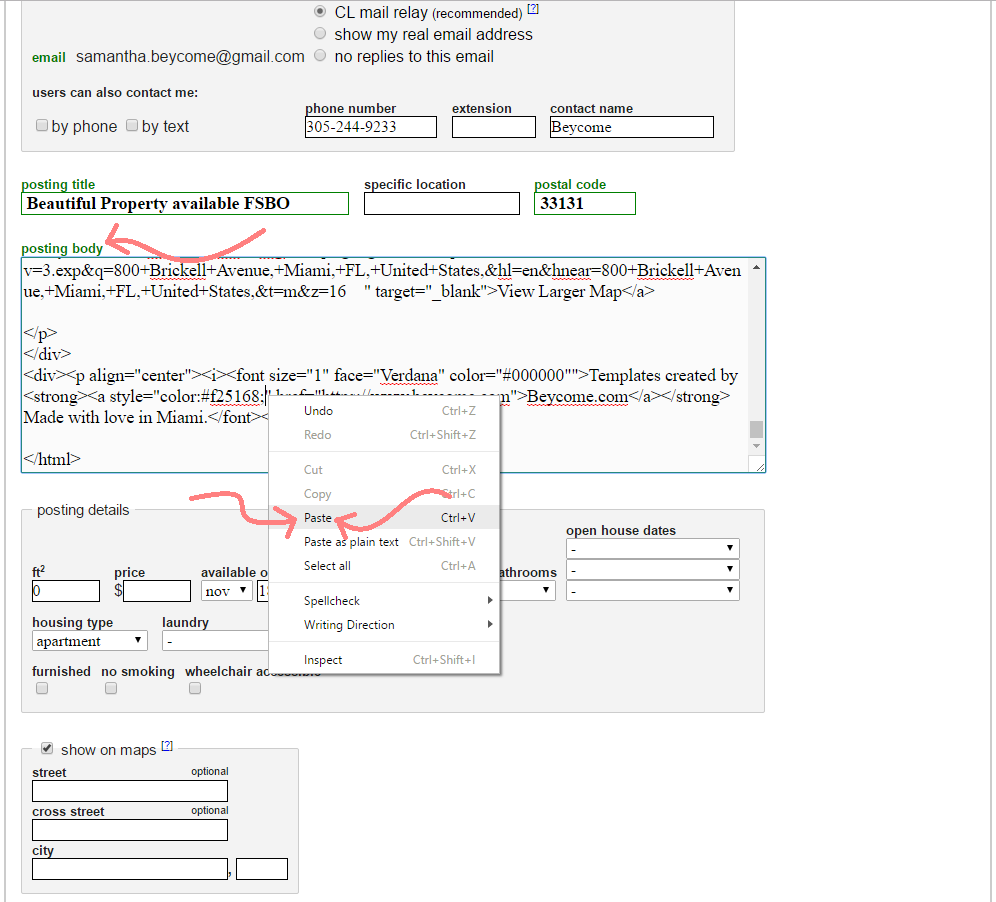The width and height of the screenshot is (996, 902).
Task: Click Inspect in context menu
Action: [x=323, y=660]
